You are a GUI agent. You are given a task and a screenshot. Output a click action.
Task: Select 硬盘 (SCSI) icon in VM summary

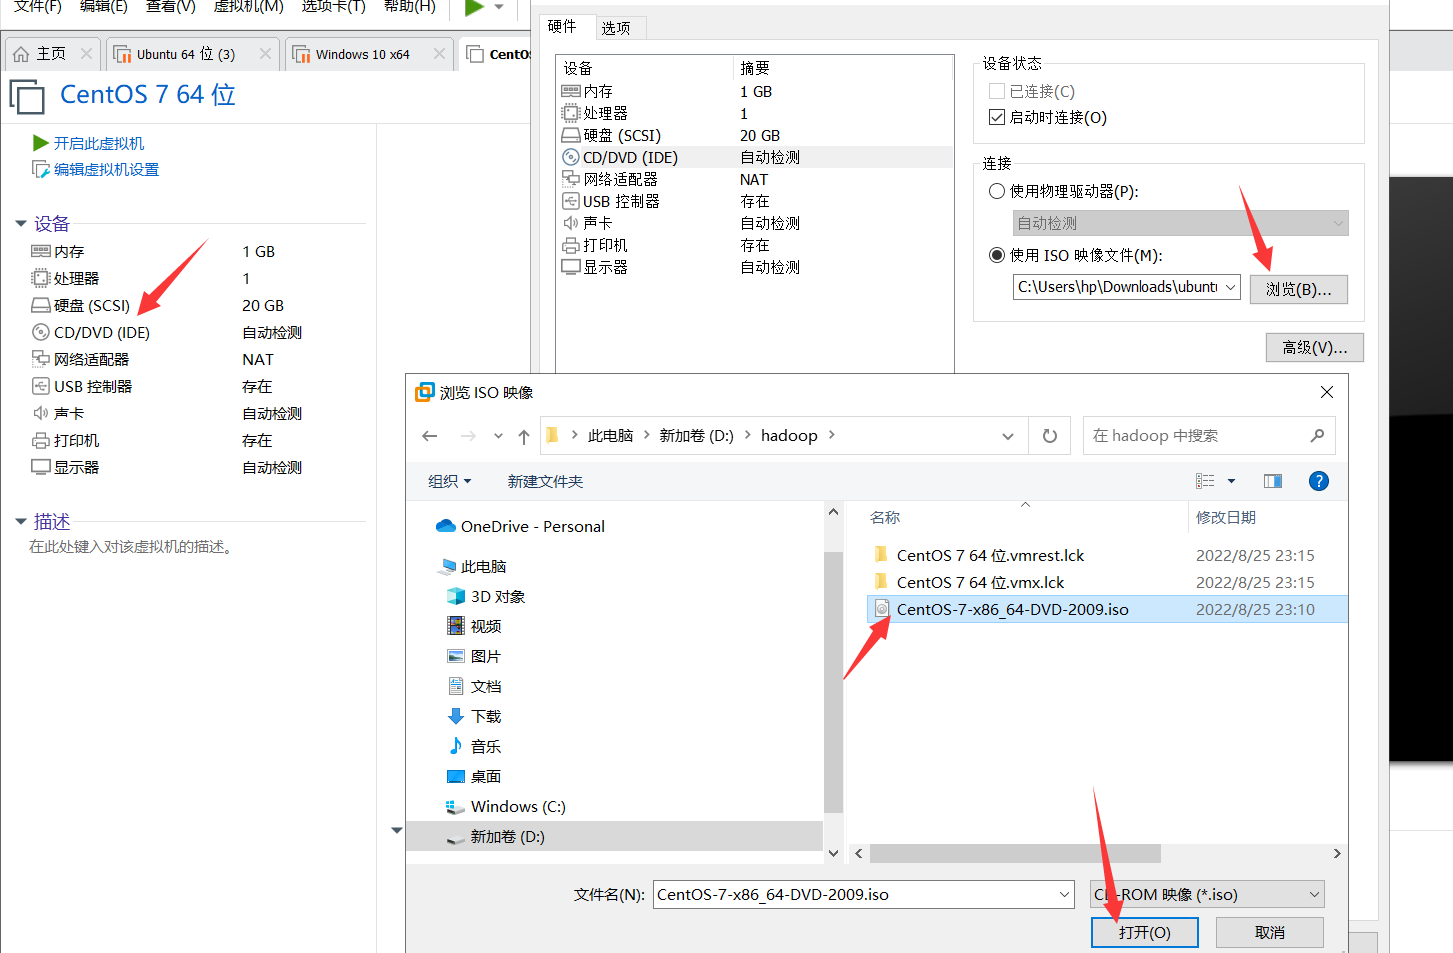41,305
